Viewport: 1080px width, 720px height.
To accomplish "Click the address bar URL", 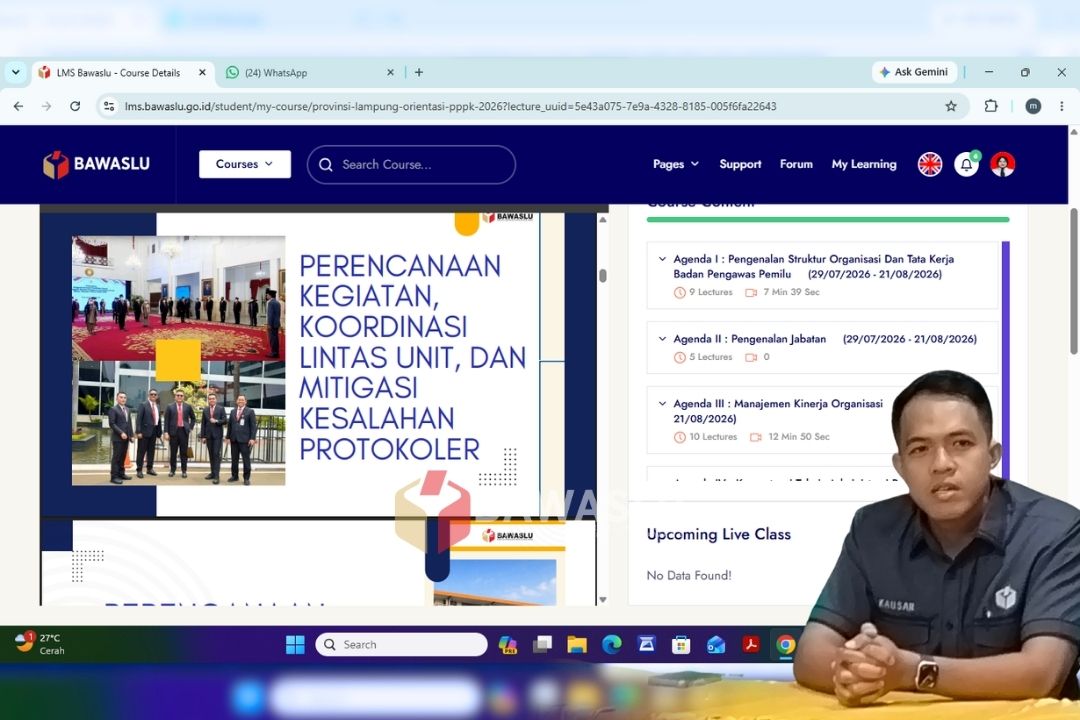I will [450, 106].
